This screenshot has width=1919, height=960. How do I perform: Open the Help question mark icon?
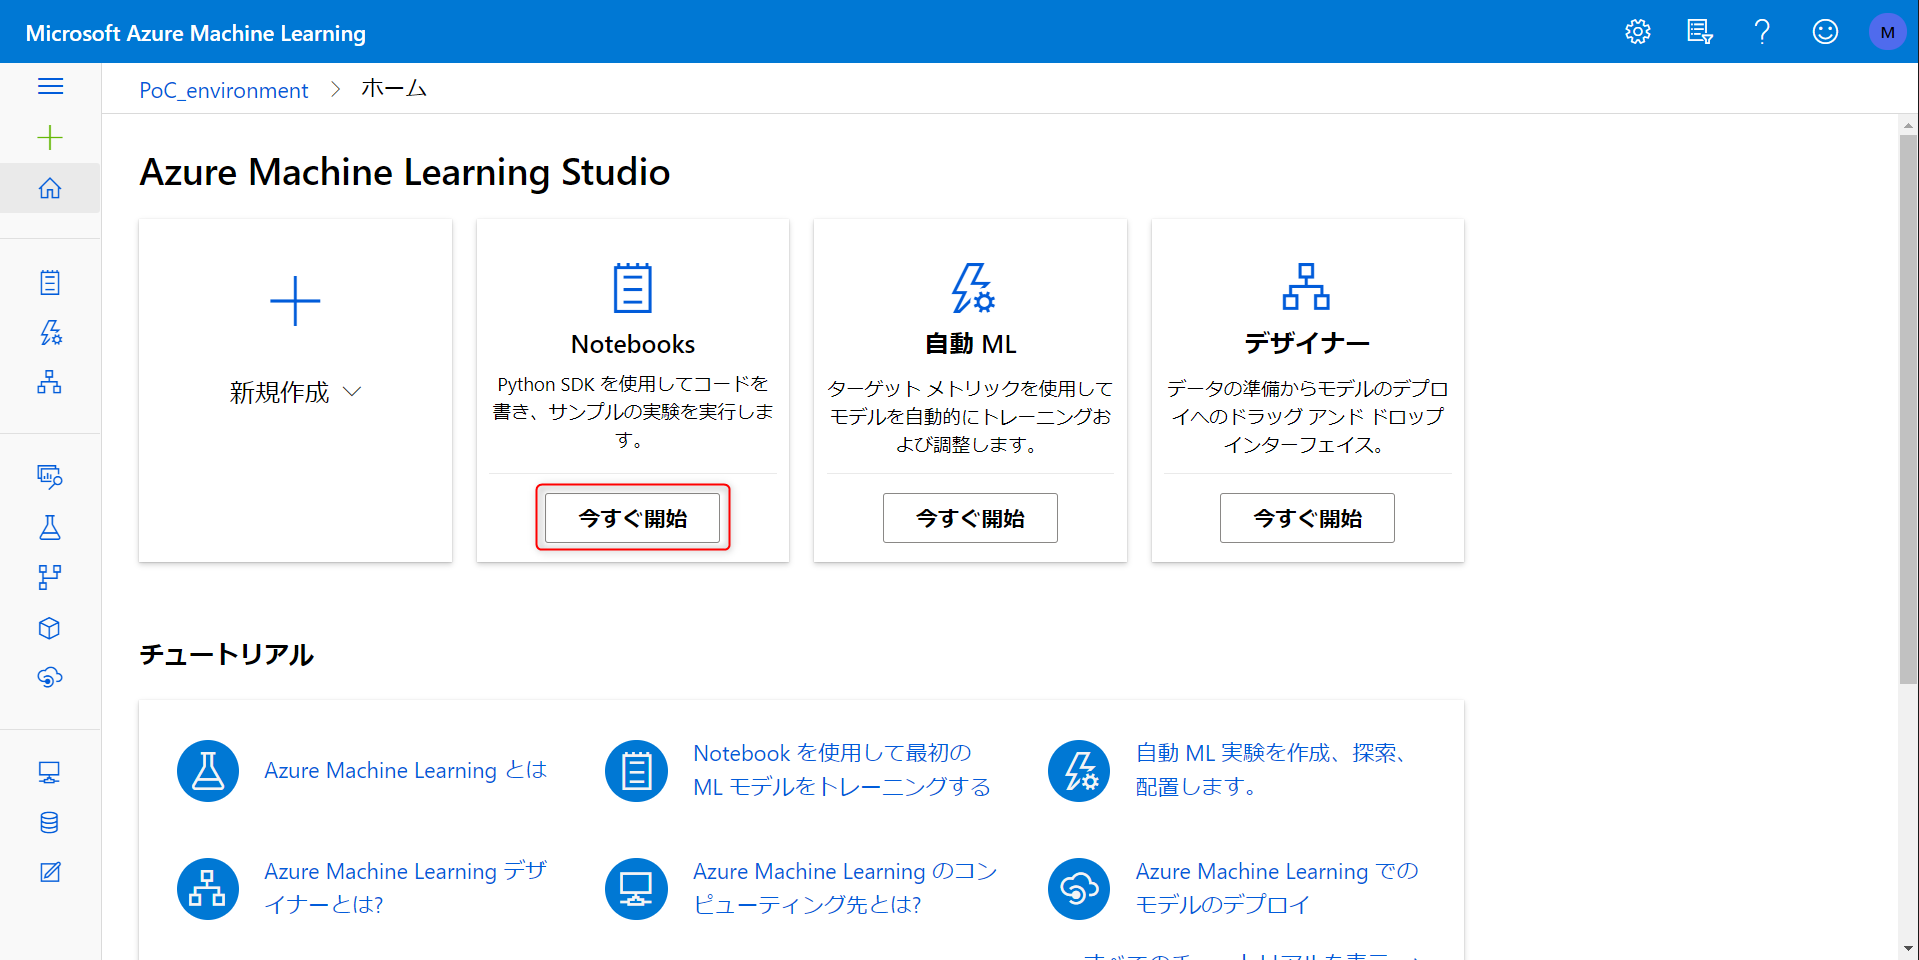coord(1762,32)
